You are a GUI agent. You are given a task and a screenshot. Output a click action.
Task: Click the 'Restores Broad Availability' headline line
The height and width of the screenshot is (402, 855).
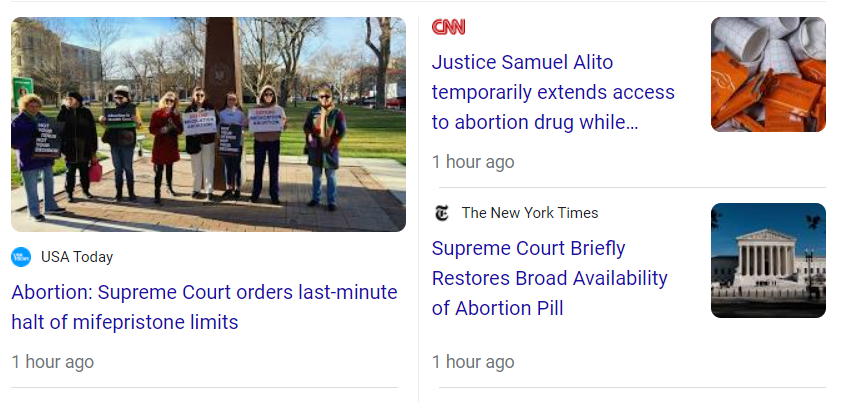(x=549, y=278)
